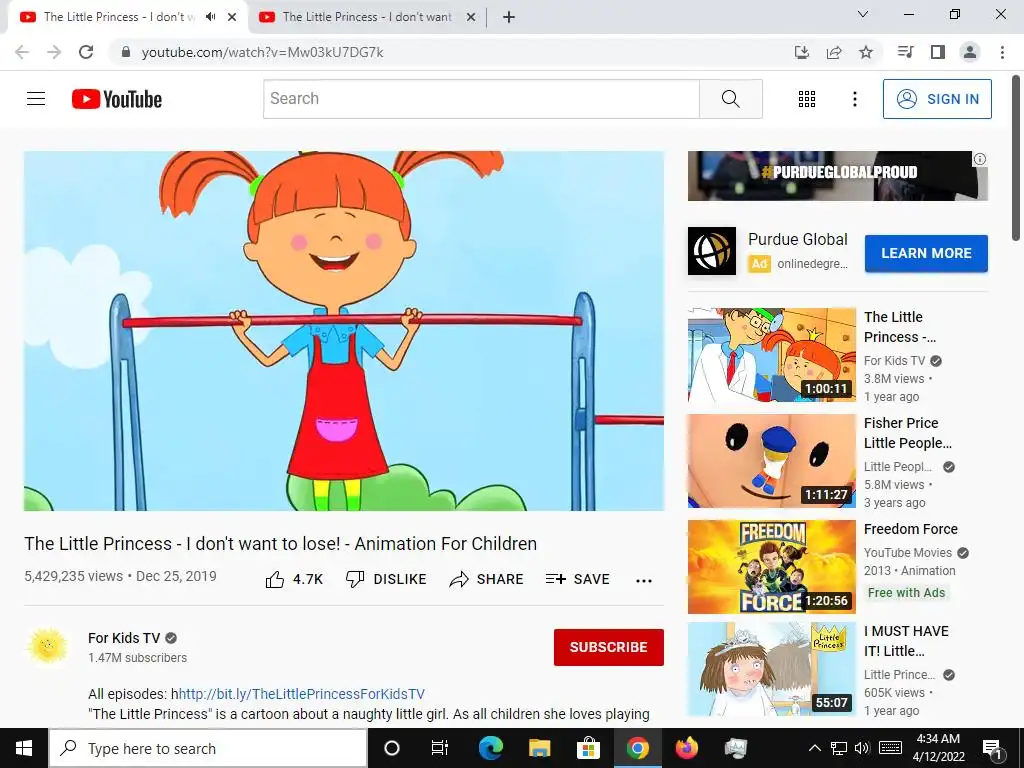Open the YouTube hamburger guide menu
This screenshot has width=1024, height=768.
[36, 99]
